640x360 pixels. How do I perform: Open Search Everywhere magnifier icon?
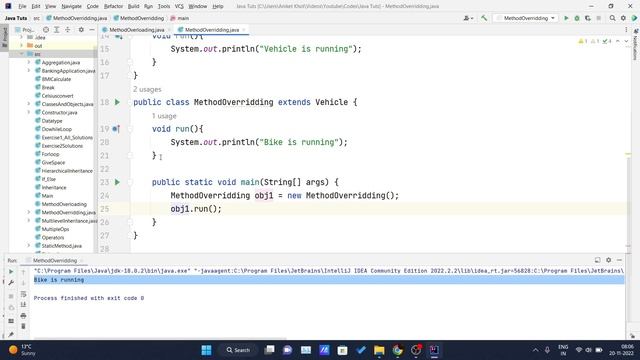(x=612, y=18)
